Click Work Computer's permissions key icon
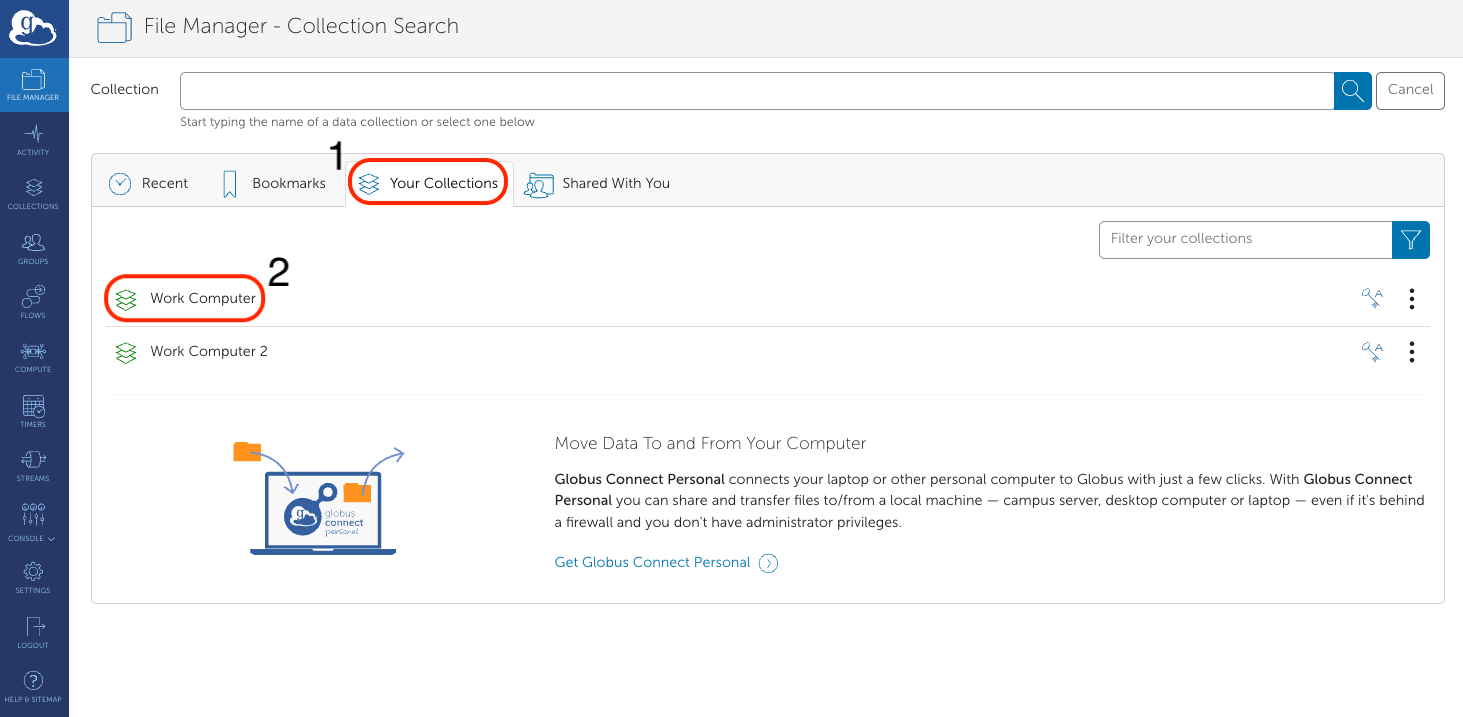The width and height of the screenshot is (1463, 717). (x=1372, y=298)
